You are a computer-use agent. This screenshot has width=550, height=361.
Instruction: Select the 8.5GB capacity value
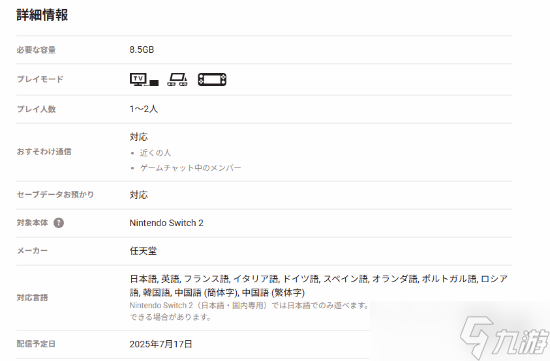[x=142, y=49]
